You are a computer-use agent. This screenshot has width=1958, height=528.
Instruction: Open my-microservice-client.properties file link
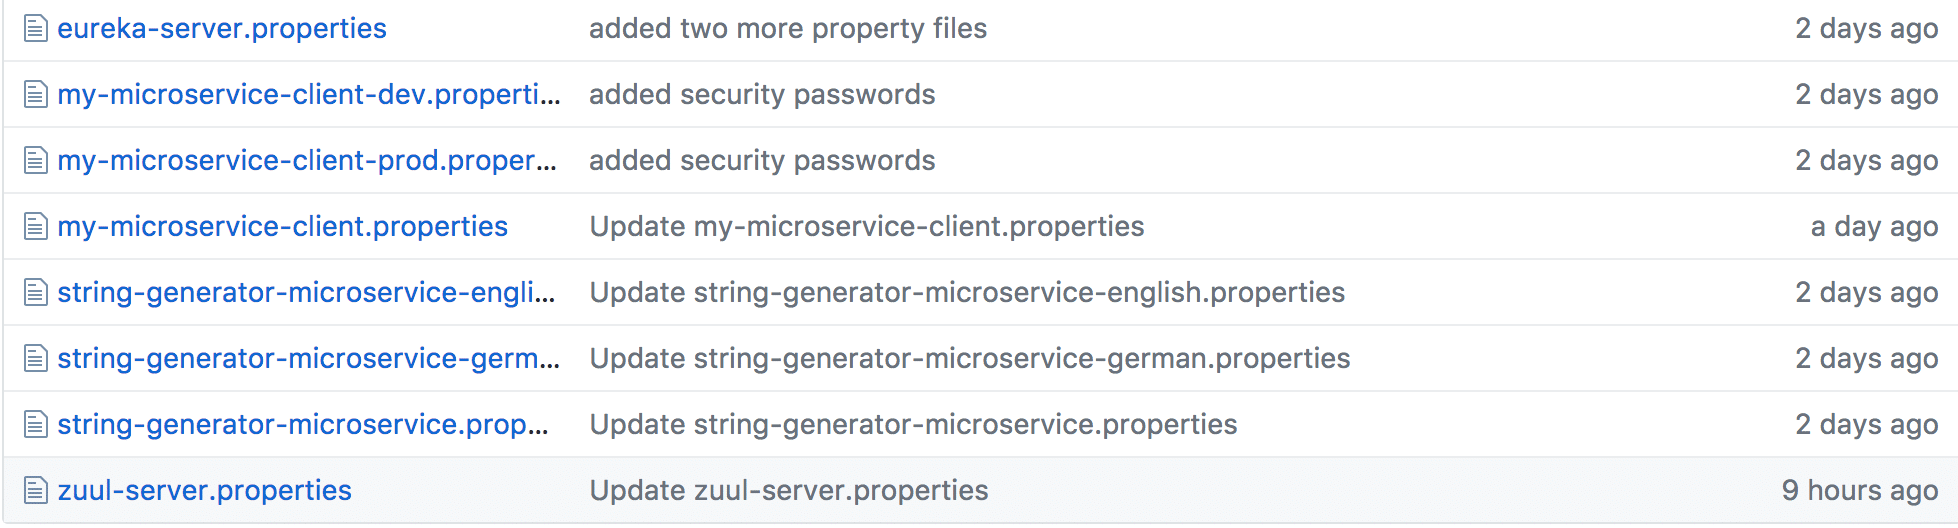tap(283, 227)
